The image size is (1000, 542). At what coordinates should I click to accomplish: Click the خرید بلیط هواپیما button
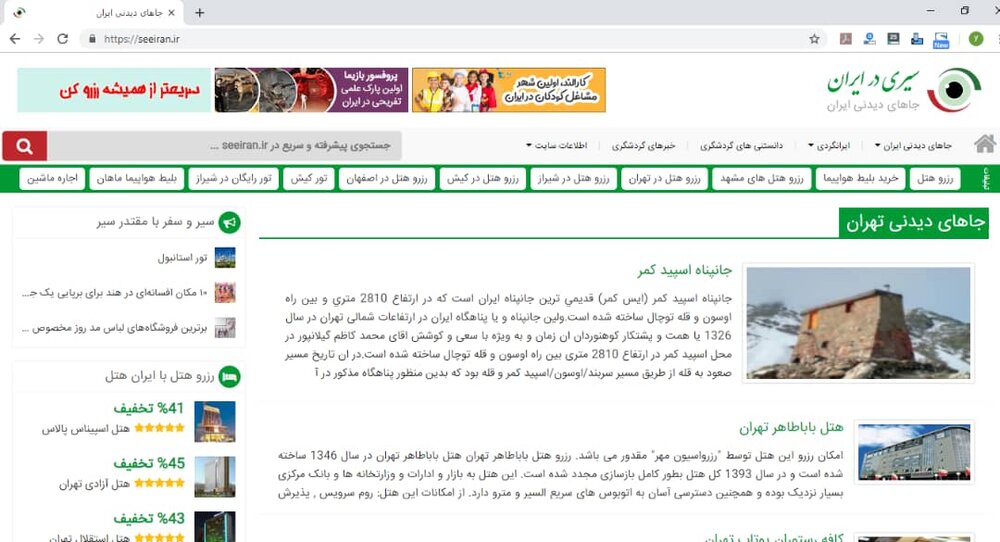(x=860, y=179)
